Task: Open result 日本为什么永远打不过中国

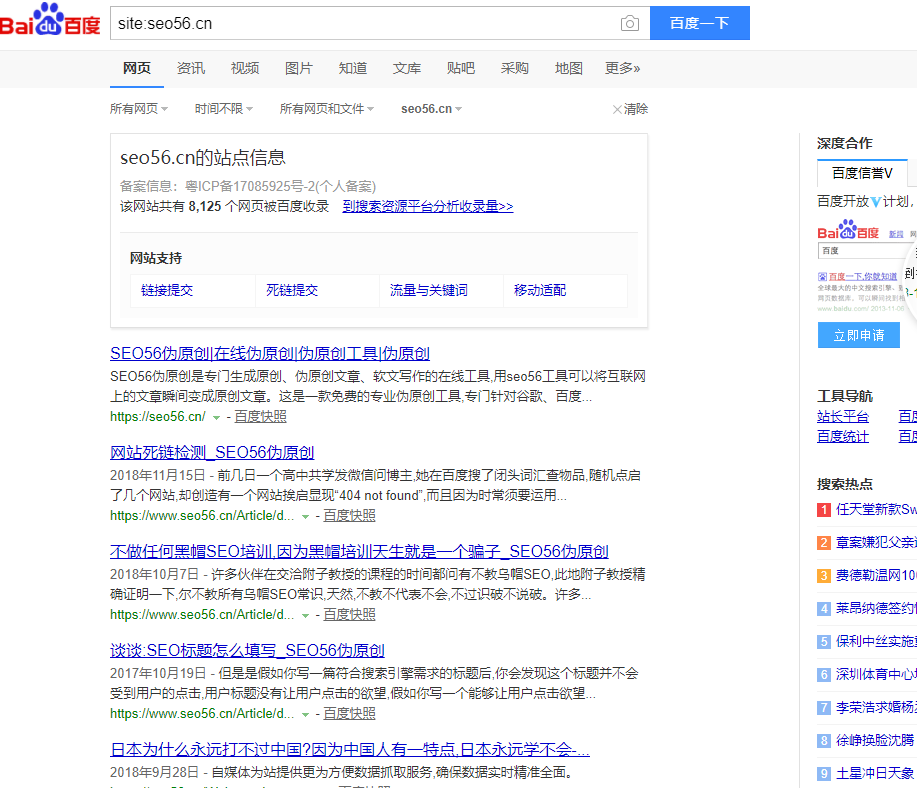Action: click(x=350, y=749)
